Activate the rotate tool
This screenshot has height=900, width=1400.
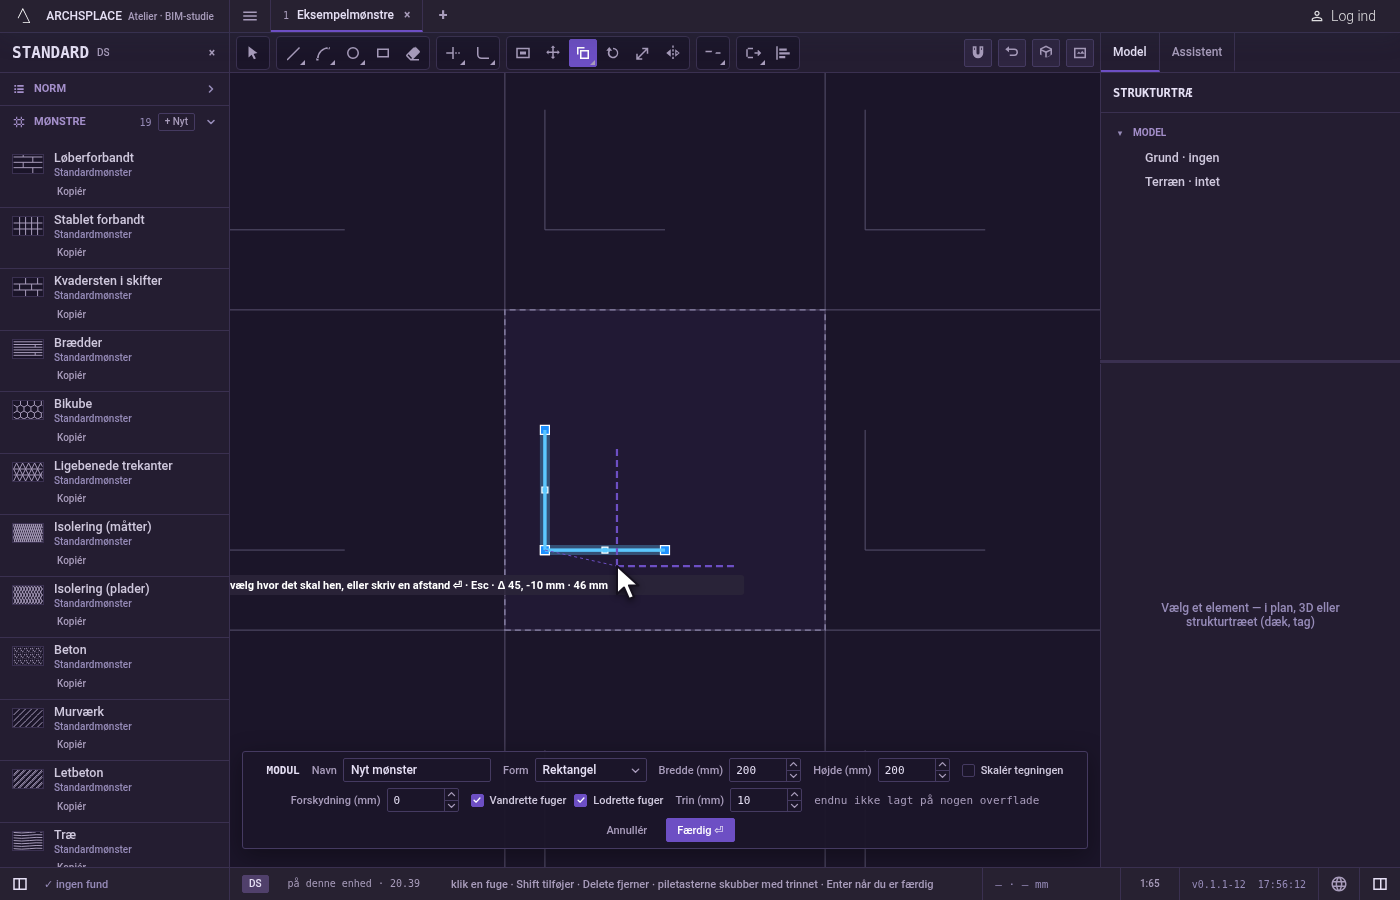pyautogui.click(x=613, y=53)
